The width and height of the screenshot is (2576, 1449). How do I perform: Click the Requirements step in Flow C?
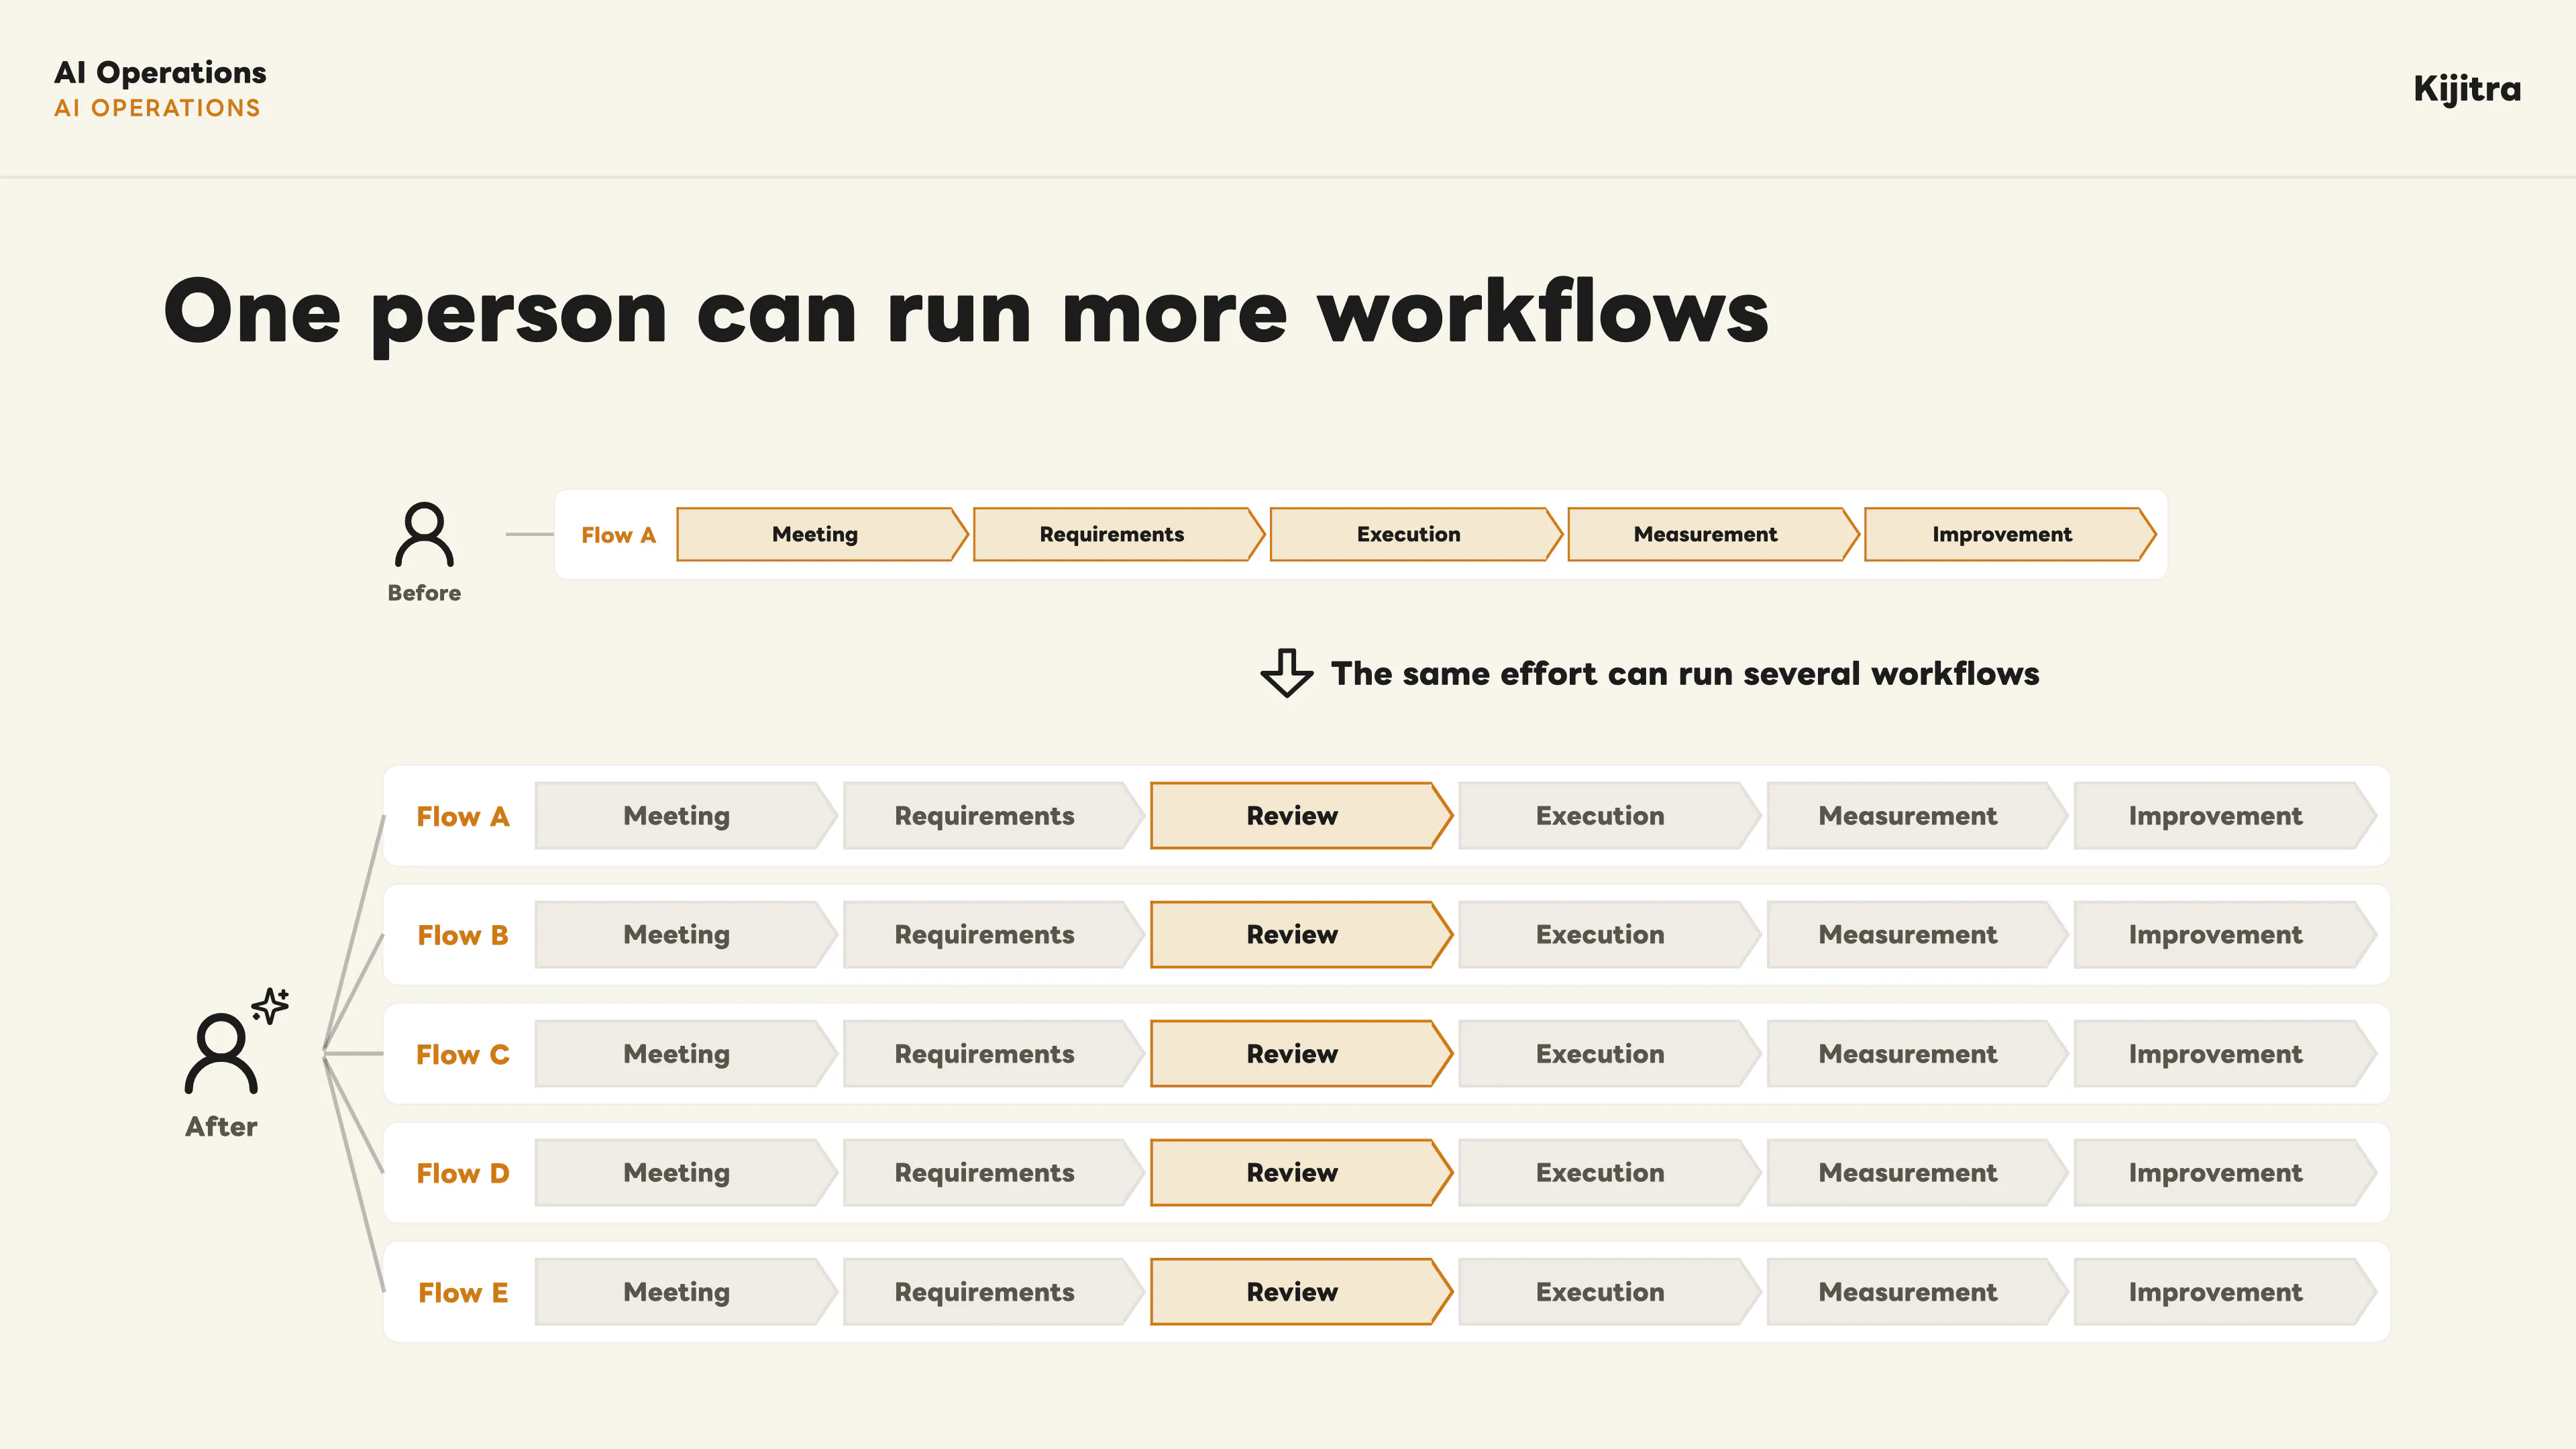[x=994, y=1054]
